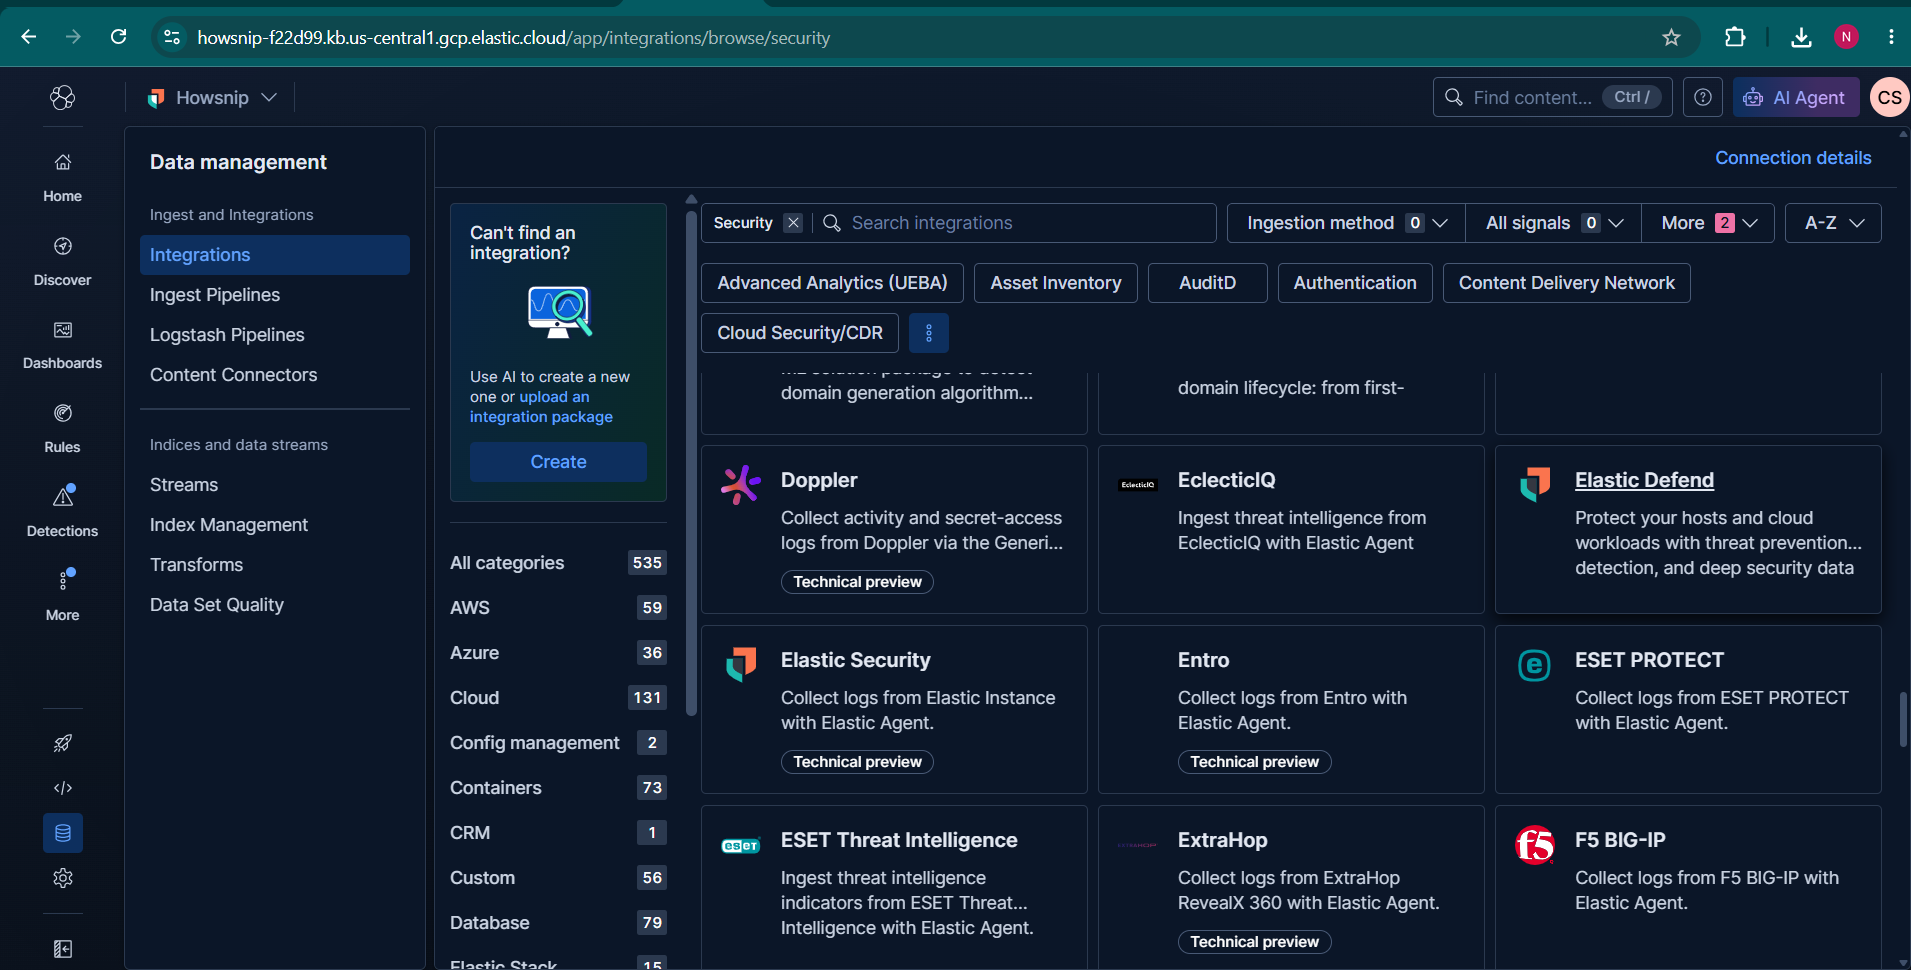Expand the All signals filter dropdown
The width and height of the screenshot is (1911, 970).
click(1553, 223)
